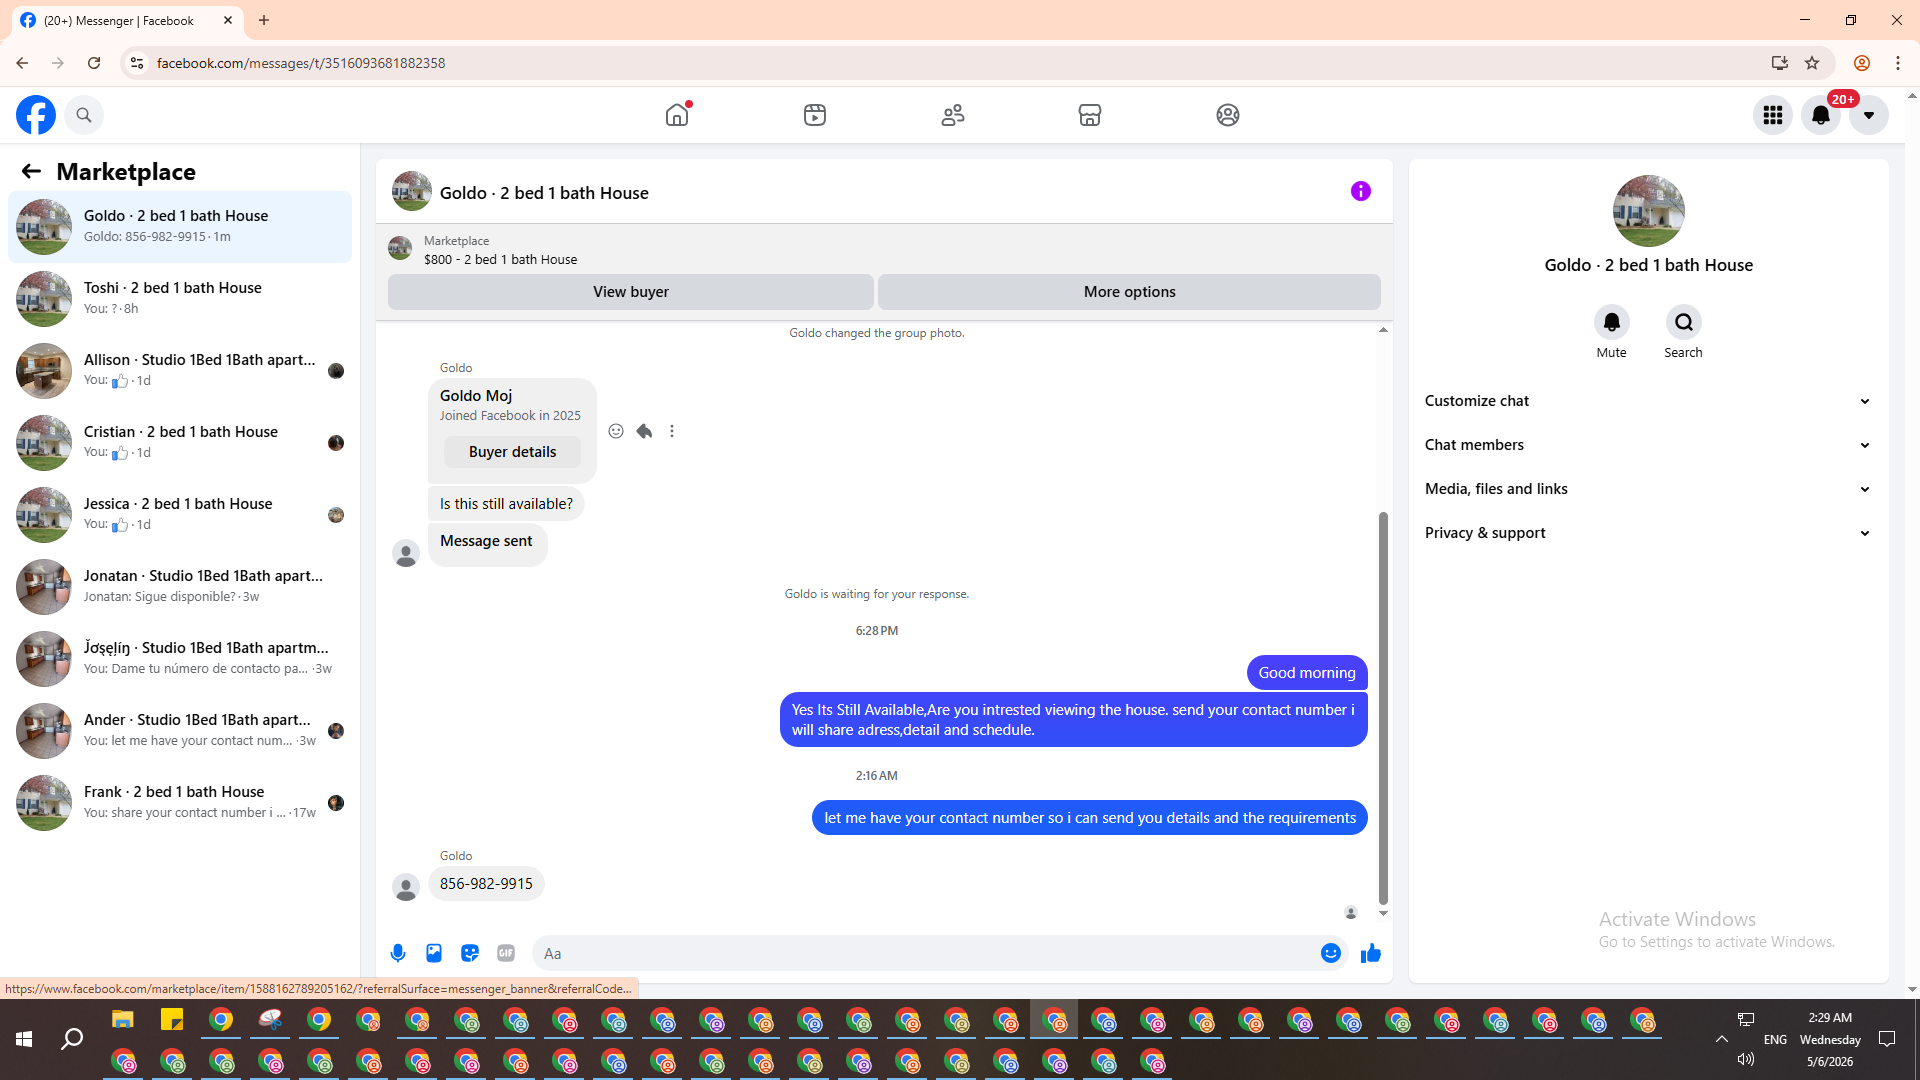Open the Chrome profile avatar icon
The image size is (1920, 1080).
click(1862, 63)
